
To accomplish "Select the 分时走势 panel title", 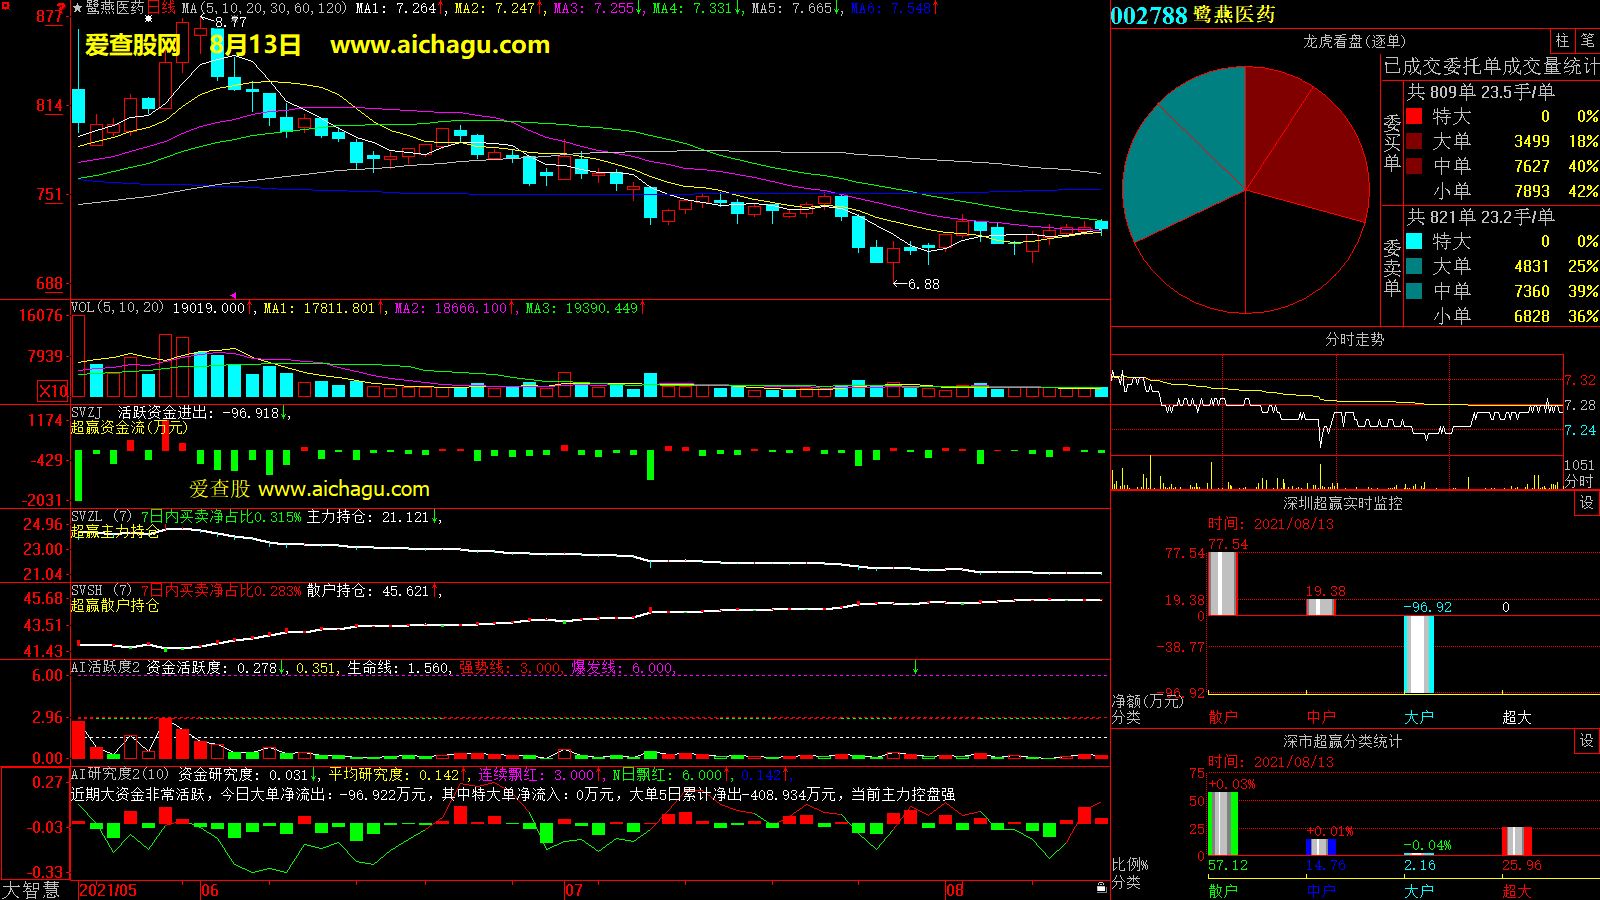I will click(1354, 340).
